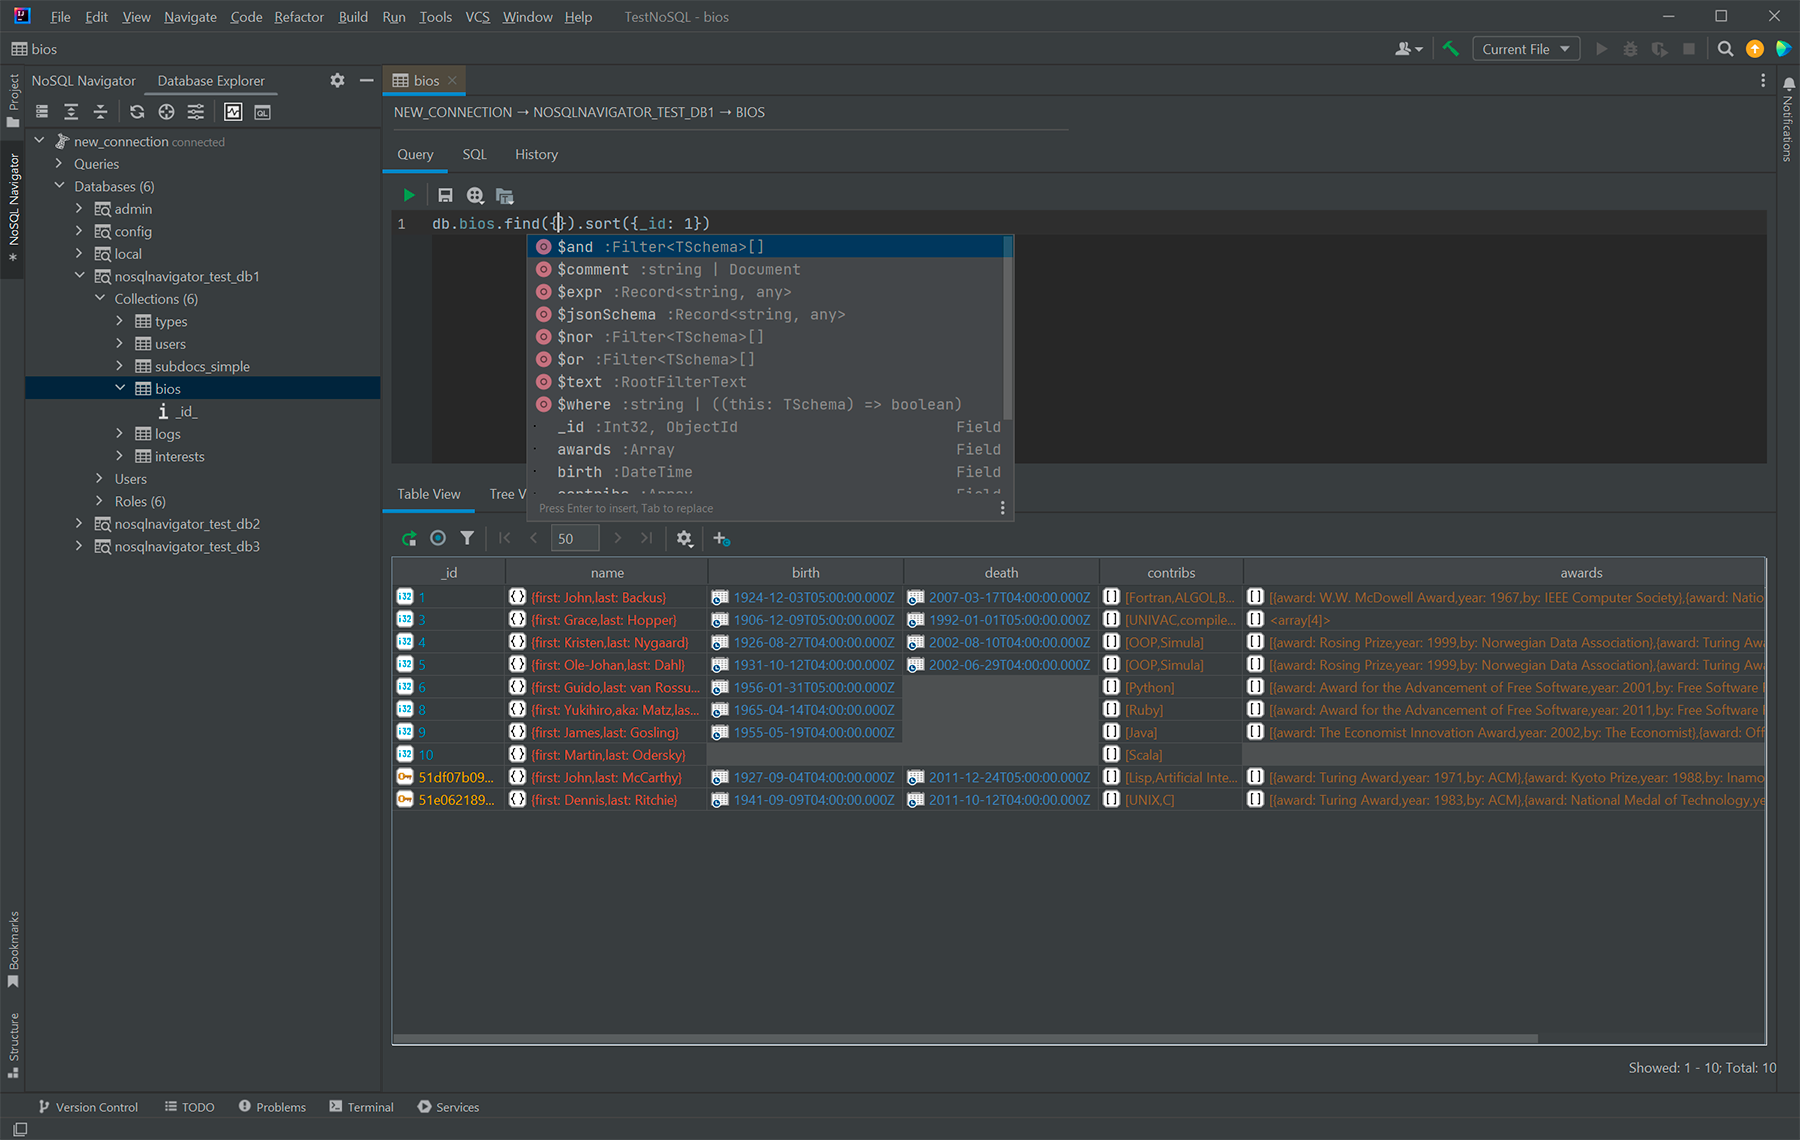Toggle the blue circle option beside the filter
1800x1140 pixels.
click(438, 538)
